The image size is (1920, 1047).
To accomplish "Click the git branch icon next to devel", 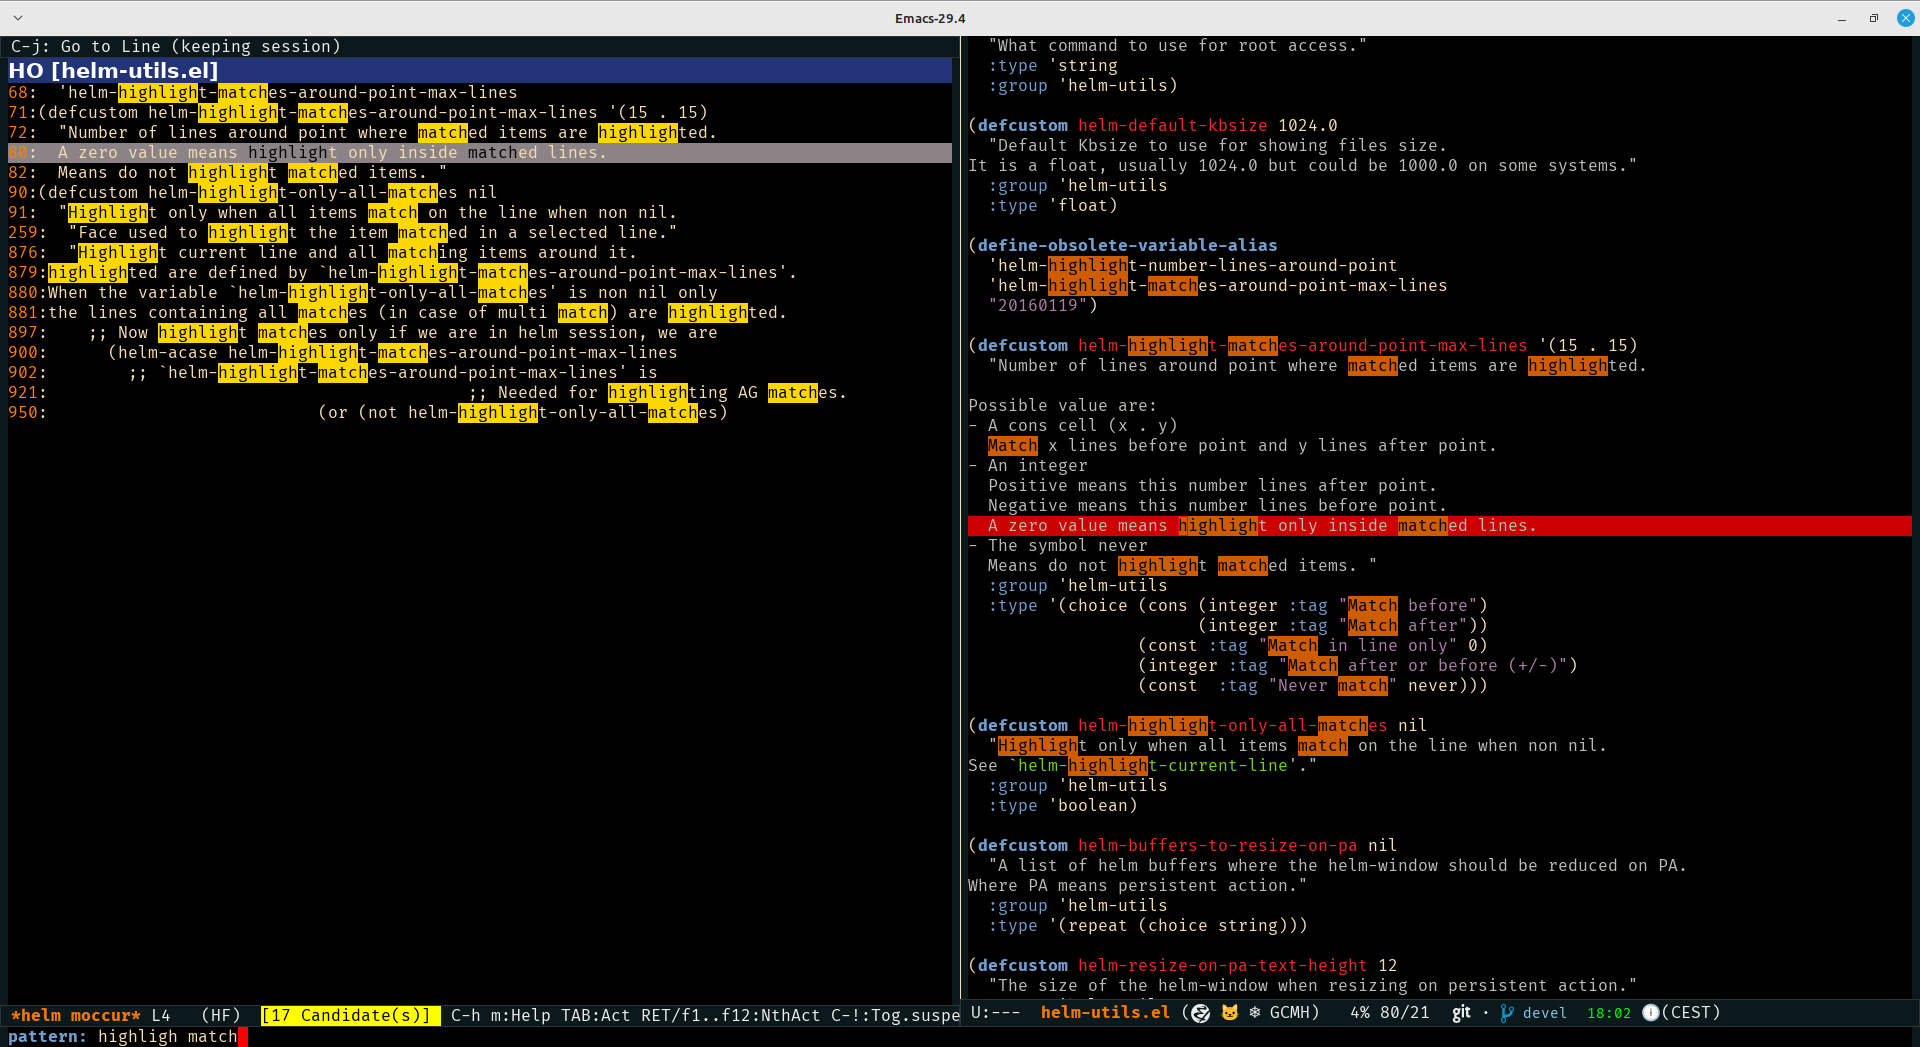I will [1507, 1013].
